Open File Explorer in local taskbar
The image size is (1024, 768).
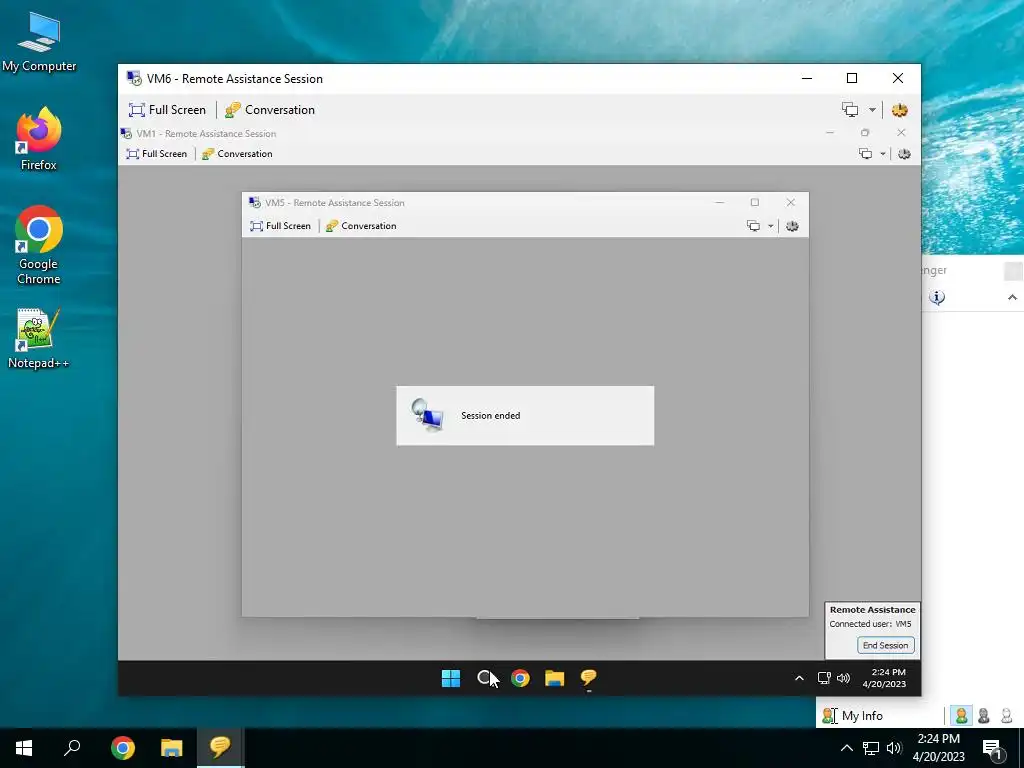(x=172, y=748)
